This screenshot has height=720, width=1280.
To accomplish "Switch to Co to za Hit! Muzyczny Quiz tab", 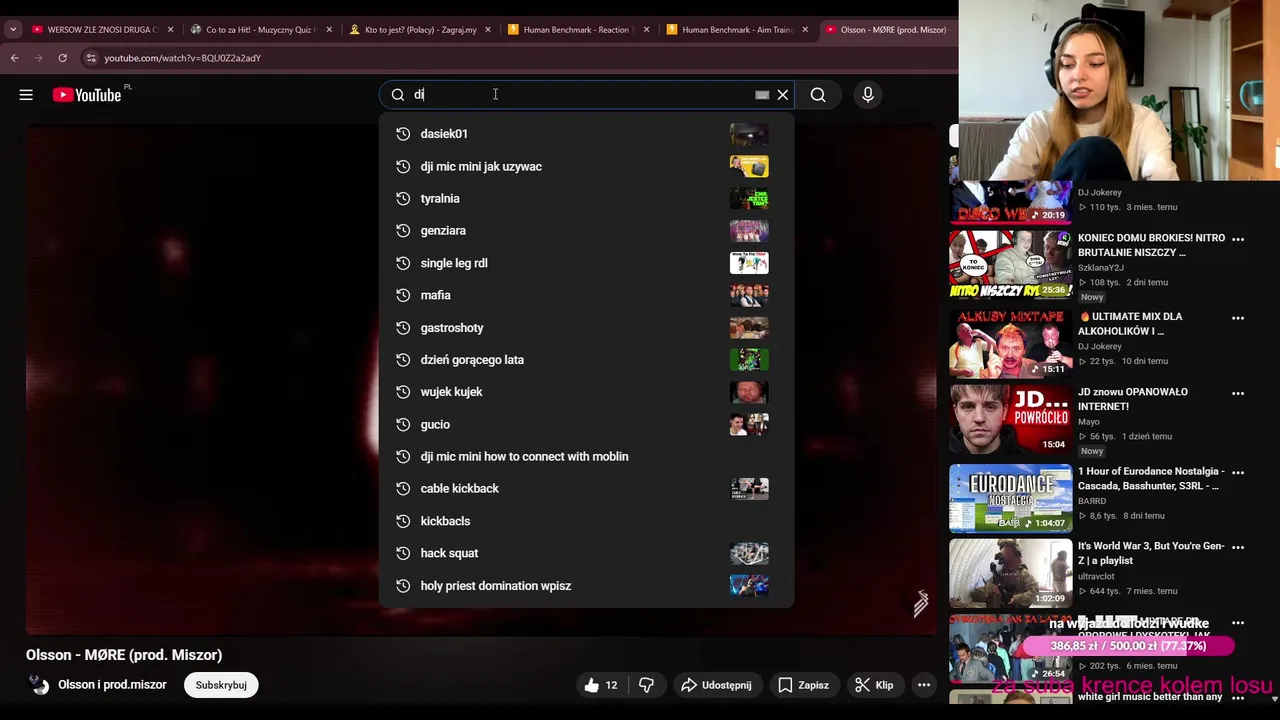I will [260, 29].
